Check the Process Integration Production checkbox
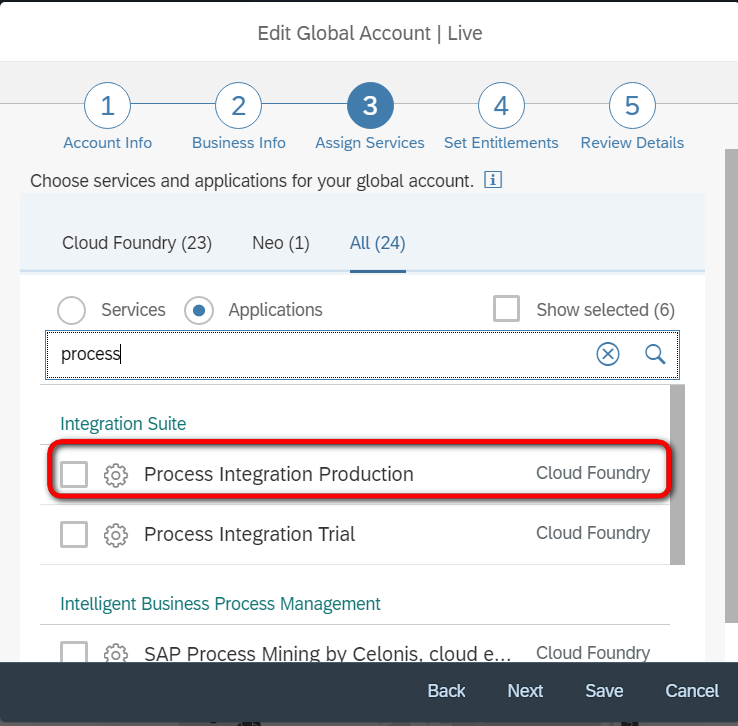The width and height of the screenshot is (738, 726). point(74,475)
